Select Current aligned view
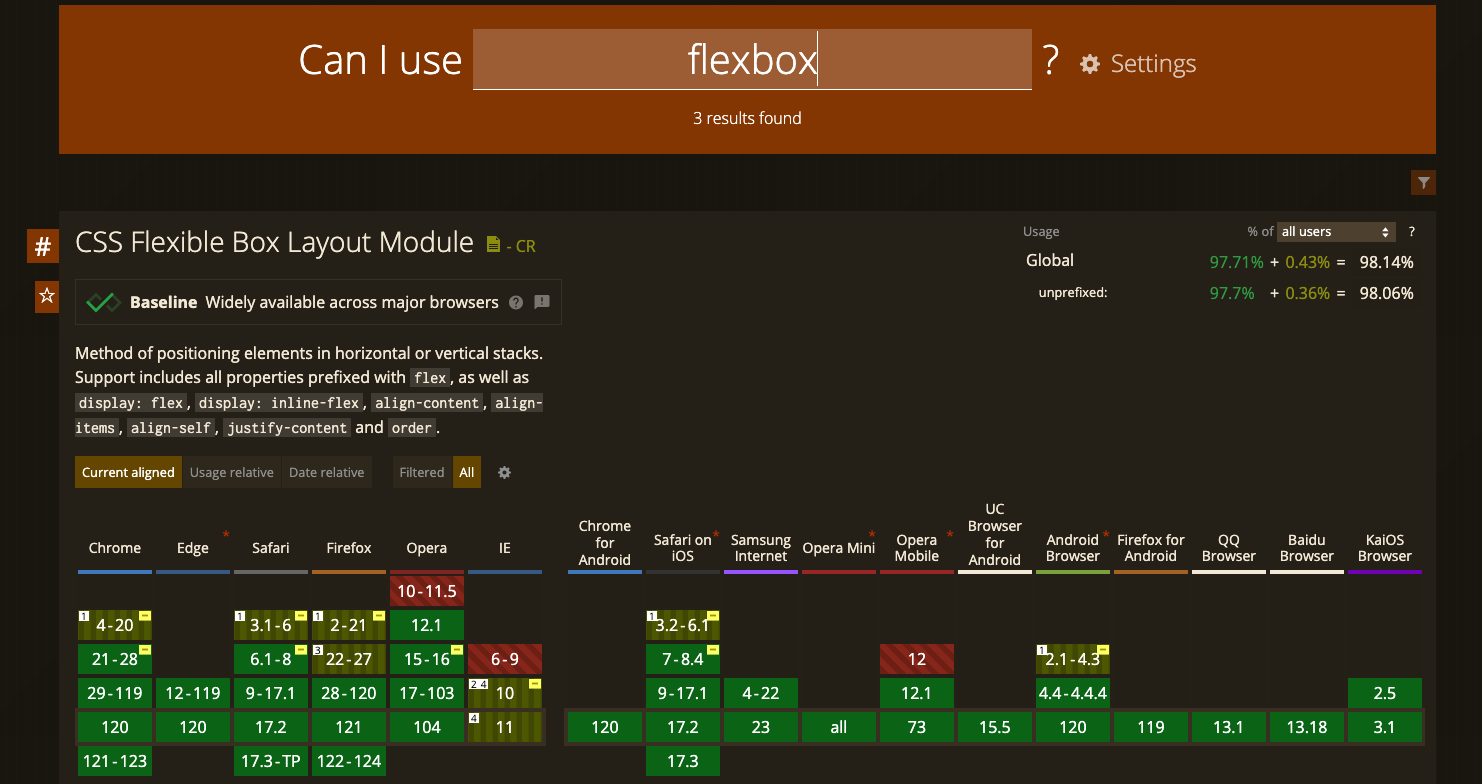Screen dimensions: 1482x784 point(128,472)
